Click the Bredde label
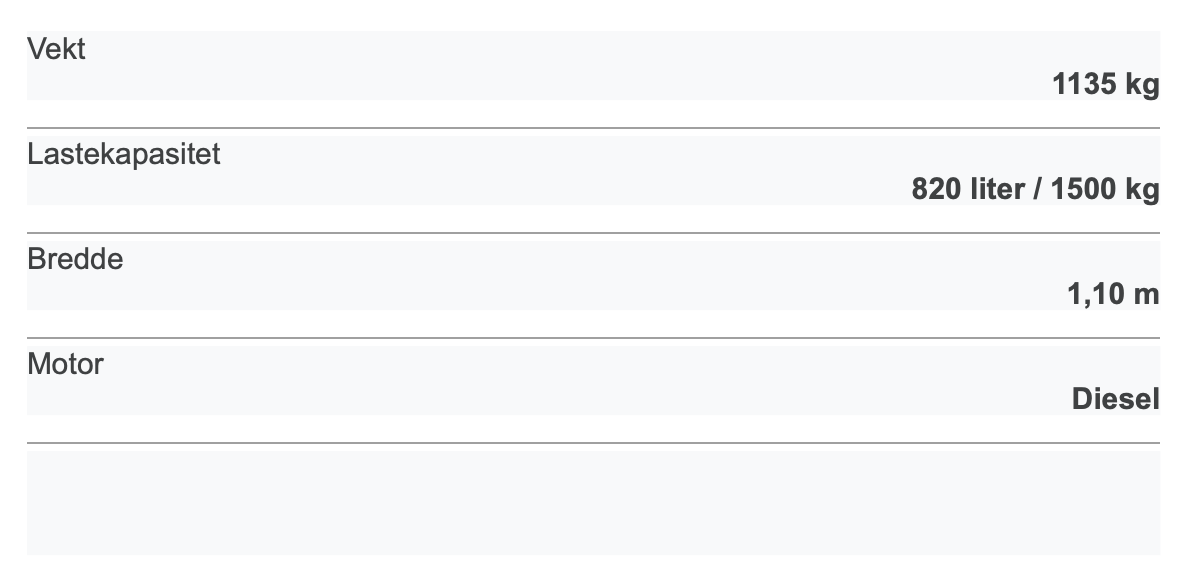The width and height of the screenshot is (1190, 578). [x=75, y=259]
